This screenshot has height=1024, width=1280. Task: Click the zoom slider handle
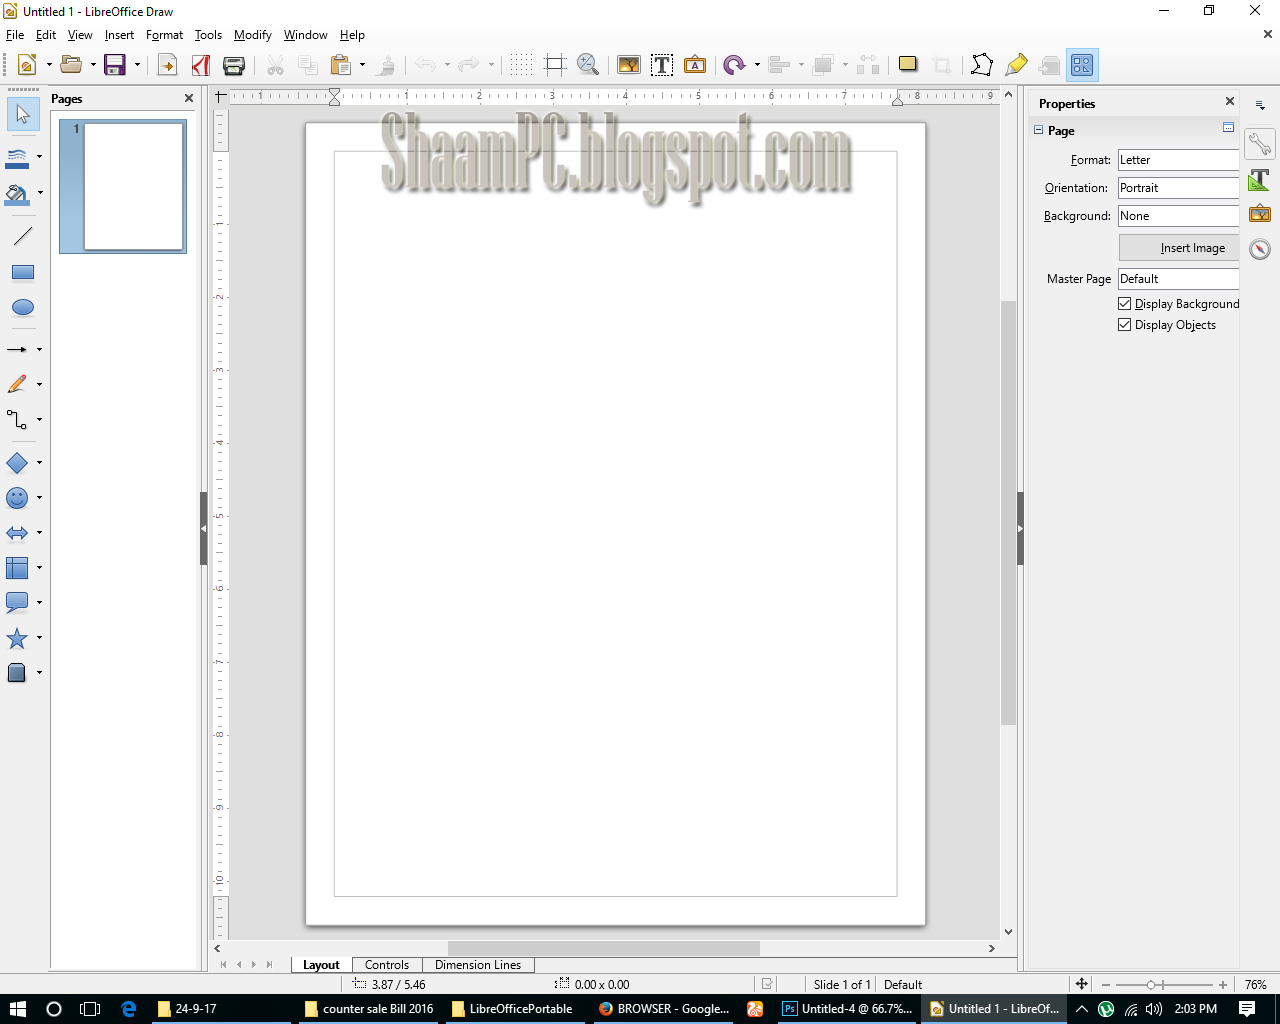click(1151, 985)
